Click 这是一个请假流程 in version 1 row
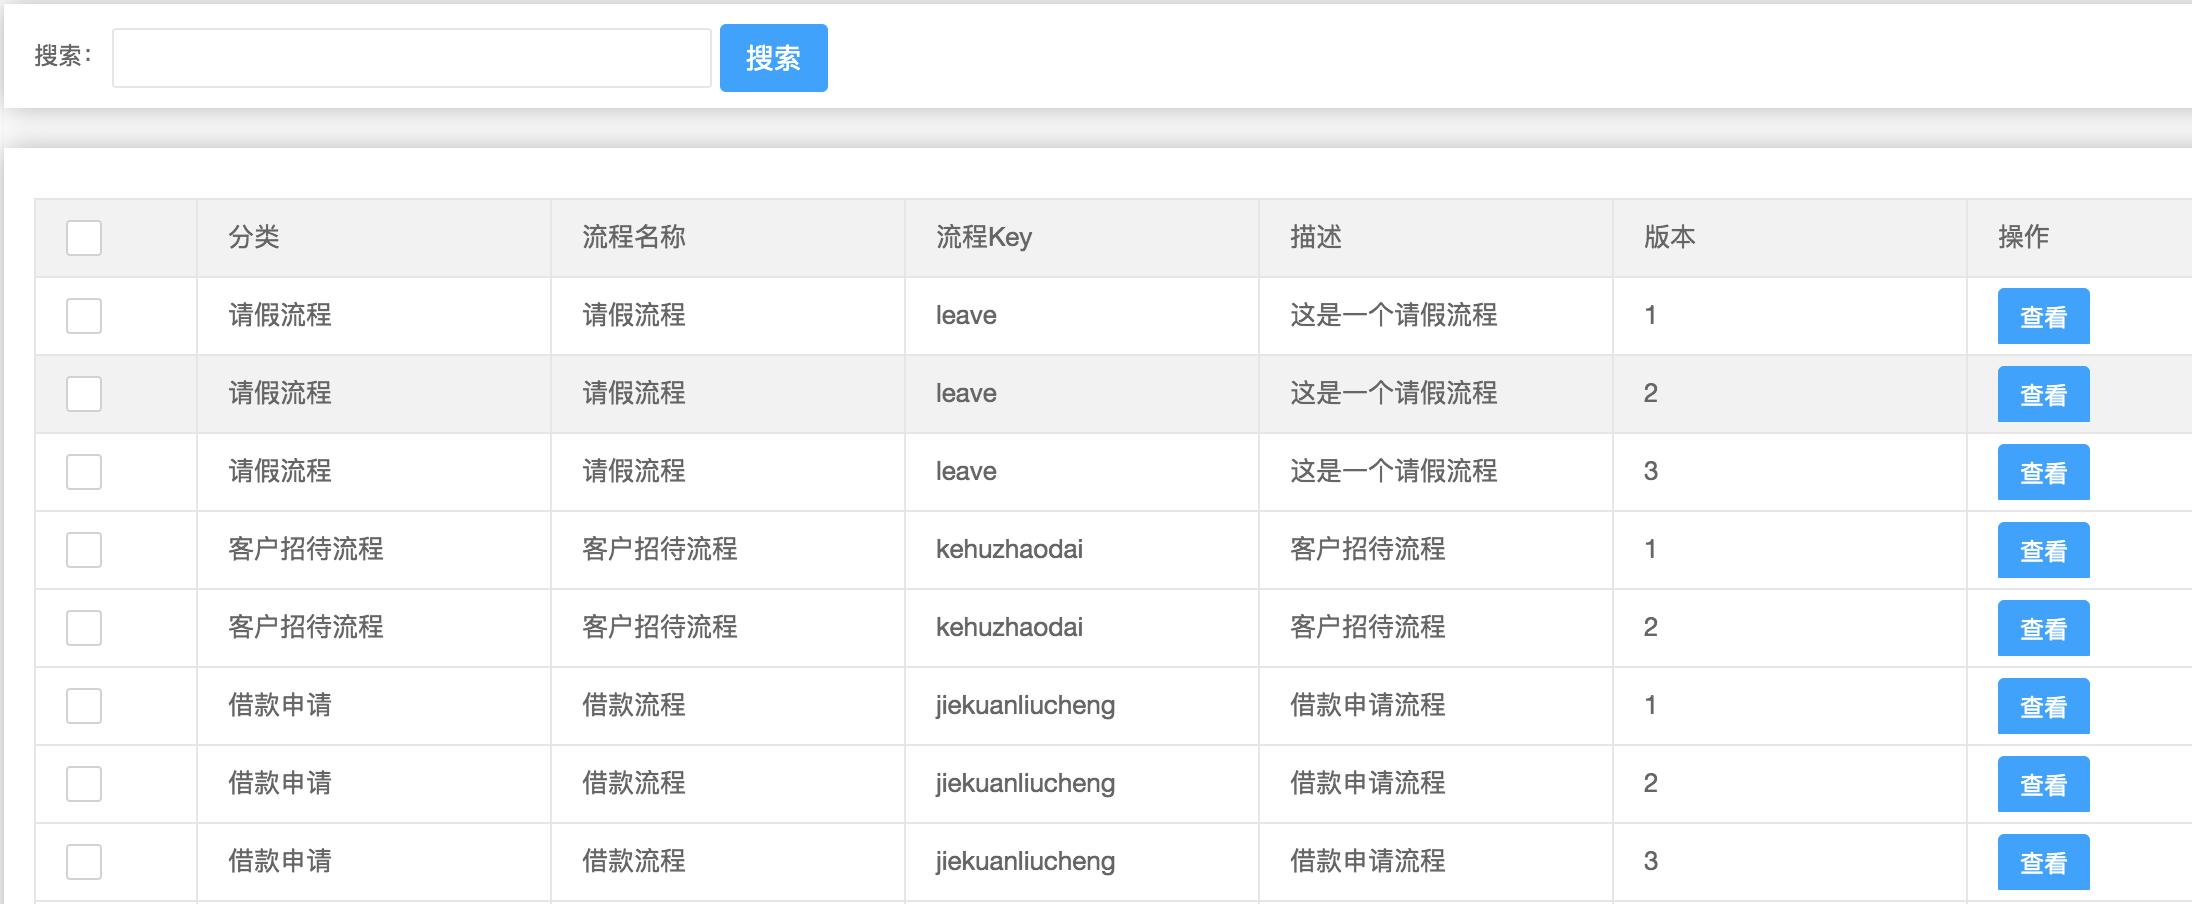The width and height of the screenshot is (2192, 904). [1394, 315]
